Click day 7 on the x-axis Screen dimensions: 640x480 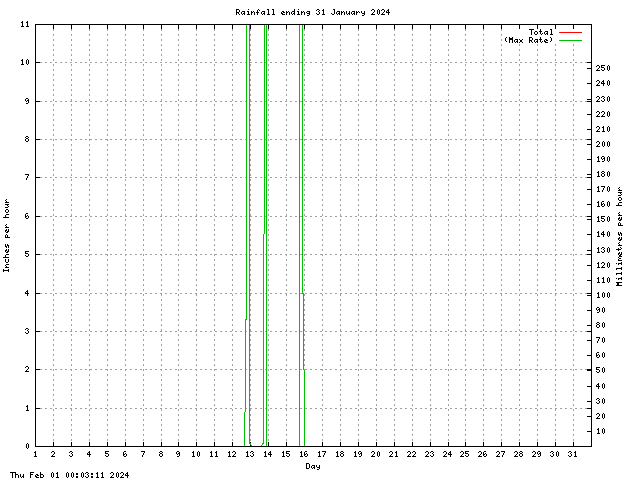[x=143, y=454]
